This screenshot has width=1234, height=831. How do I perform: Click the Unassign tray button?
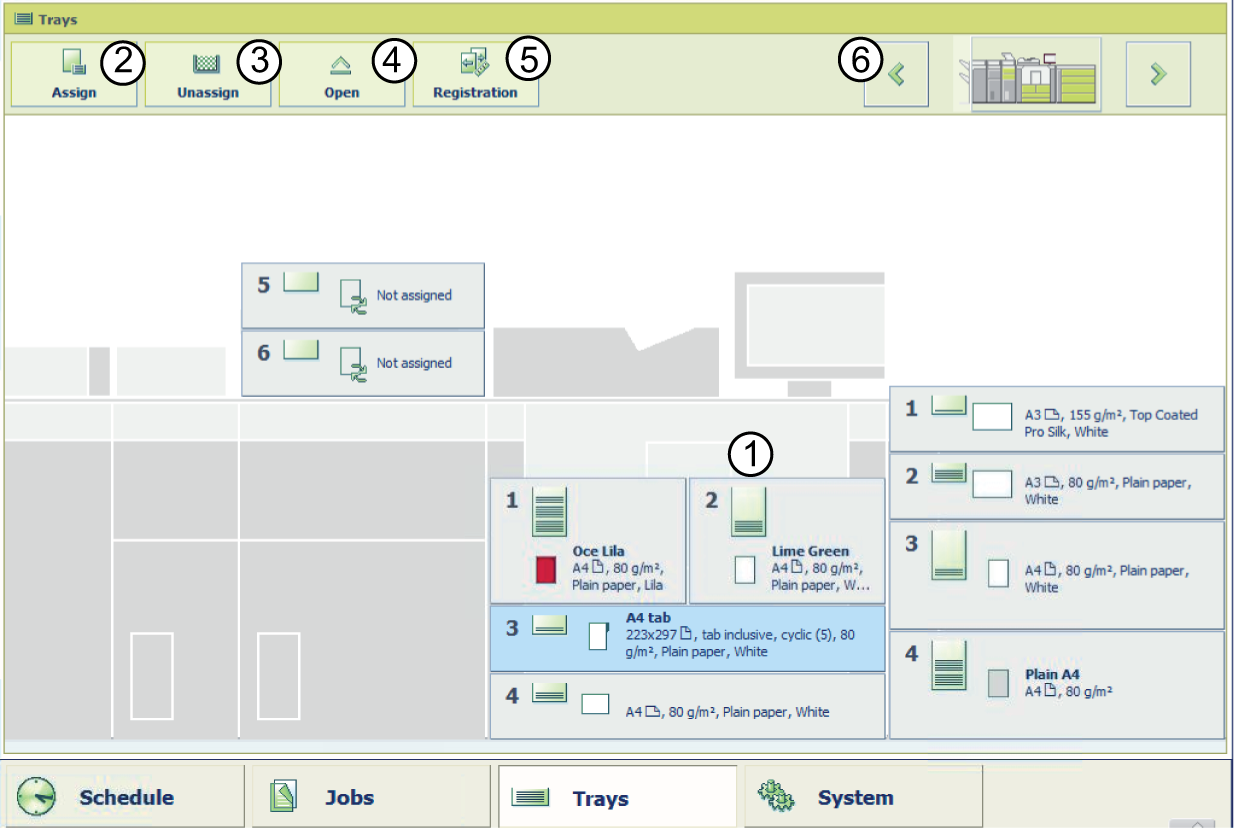pyautogui.click(x=207, y=74)
